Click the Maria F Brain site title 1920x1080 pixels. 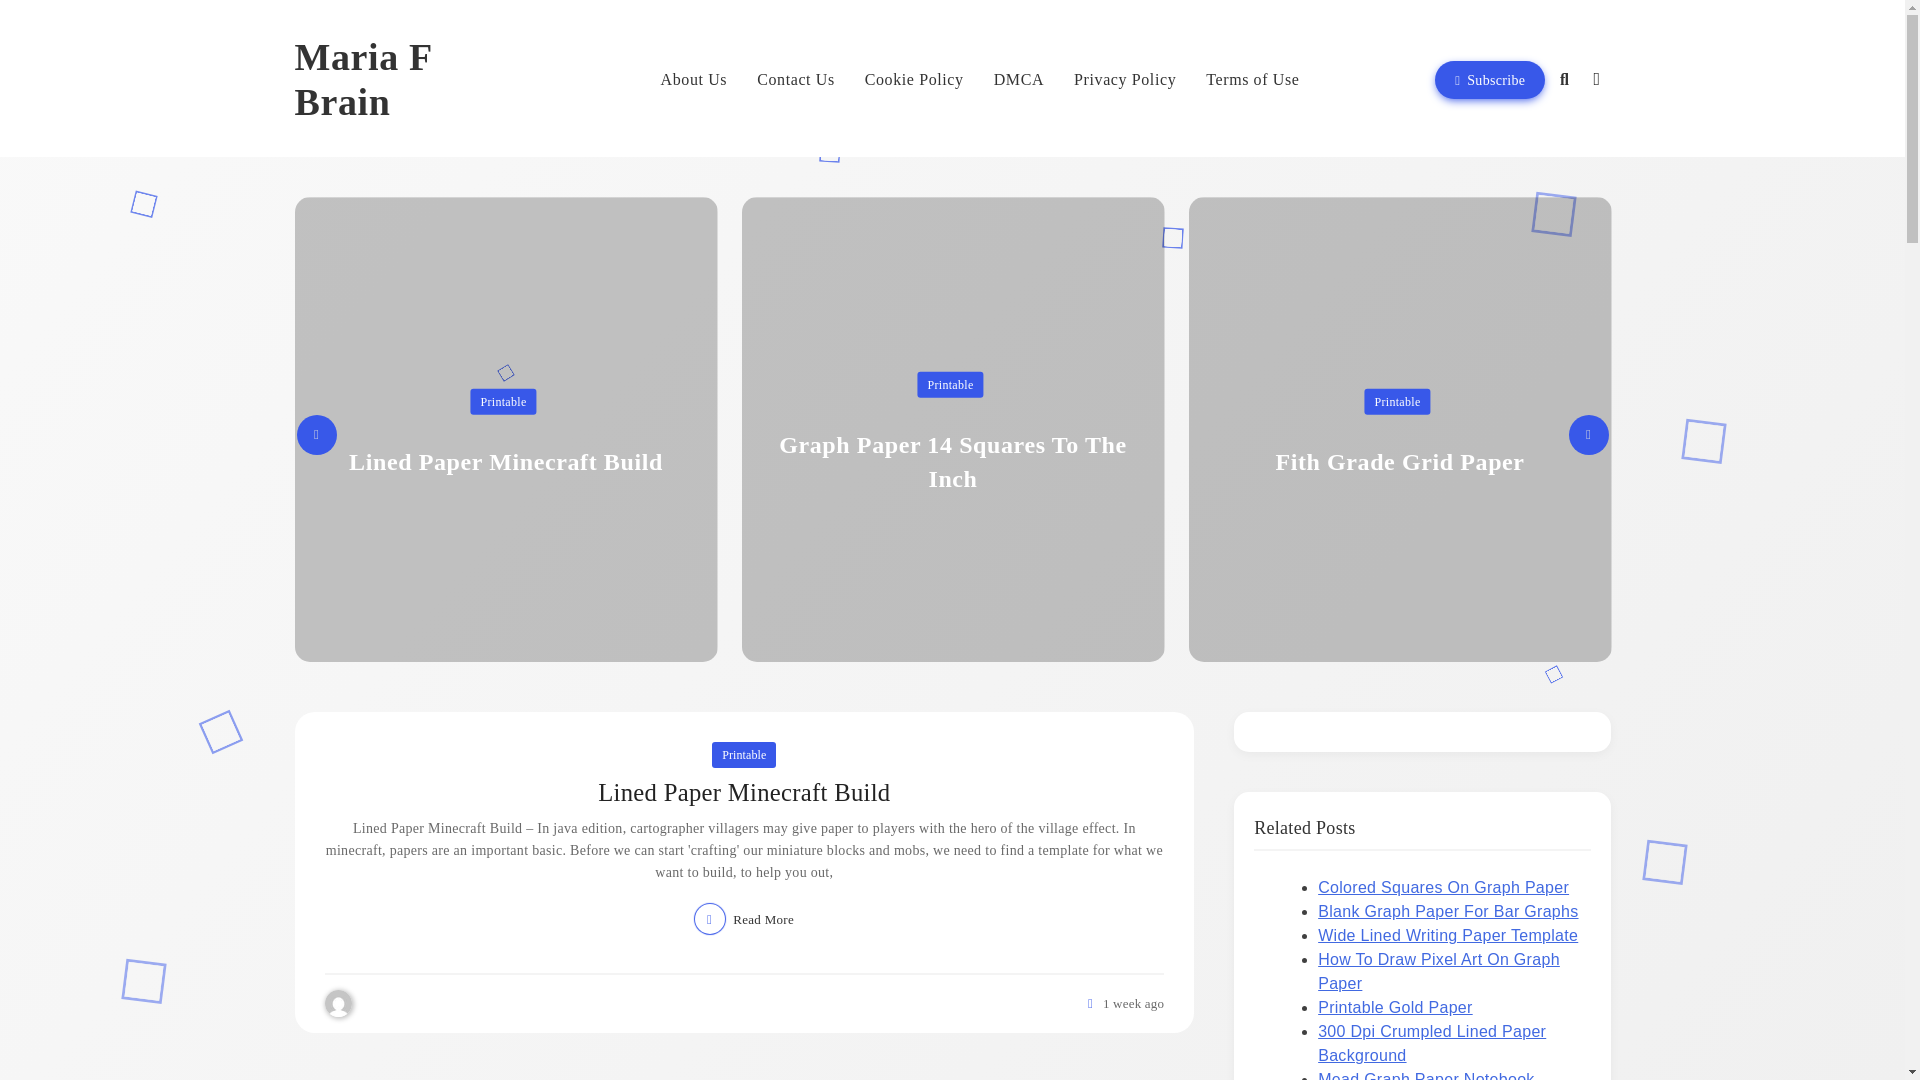pyautogui.click(x=363, y=80)
